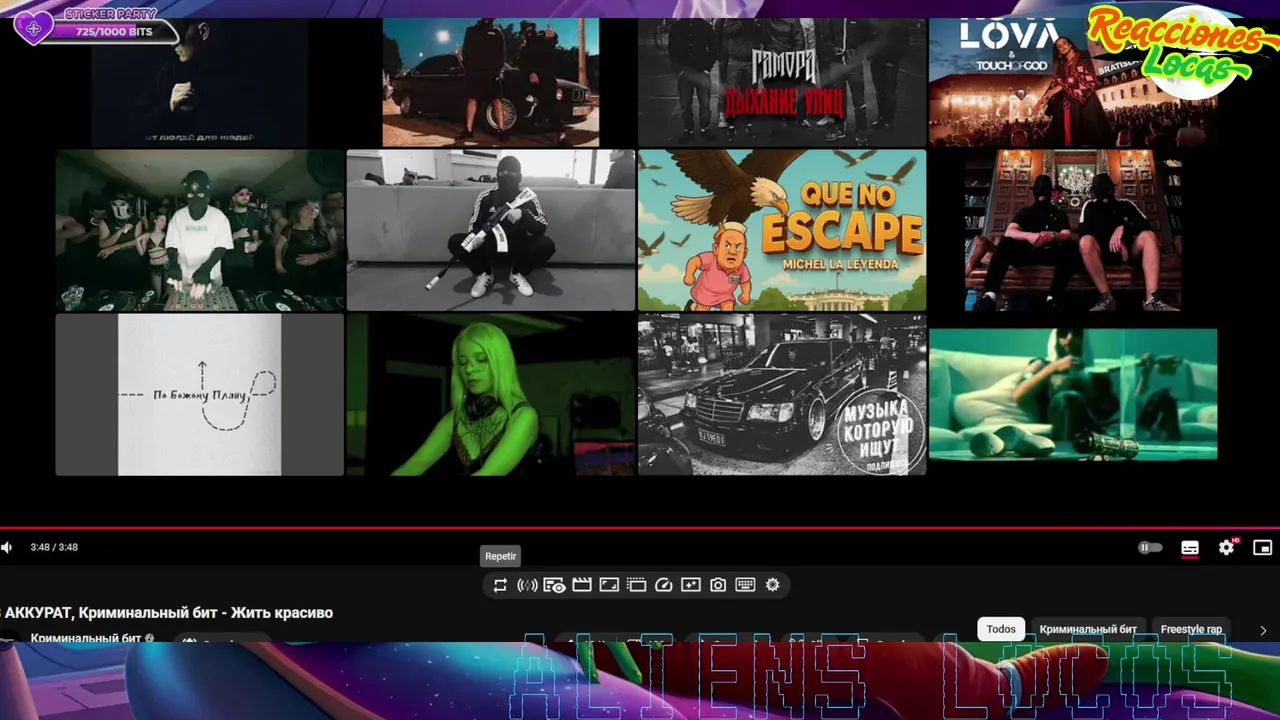Screen dimensions: 1280x720
Task: Open the teal-tinted sofa scene thumbnail
Action: [1073, 394]
